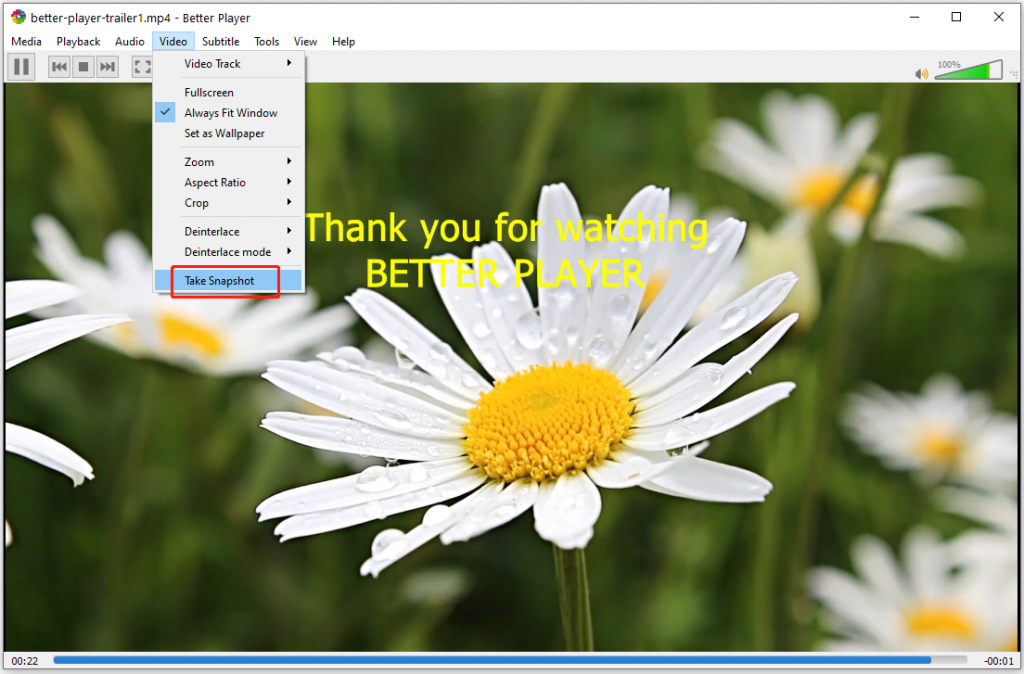Adjust the green volume slider

(968, 69)
